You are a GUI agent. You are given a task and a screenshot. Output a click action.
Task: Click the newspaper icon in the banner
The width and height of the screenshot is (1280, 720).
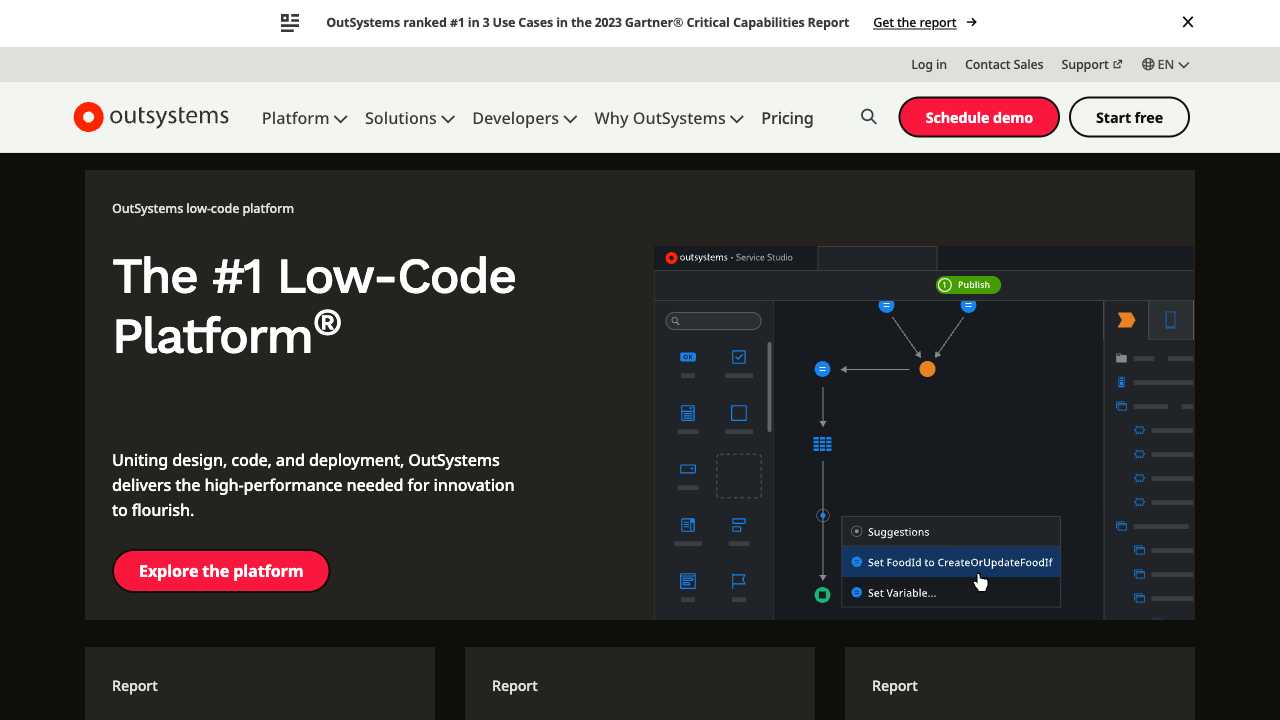point(290,22)
